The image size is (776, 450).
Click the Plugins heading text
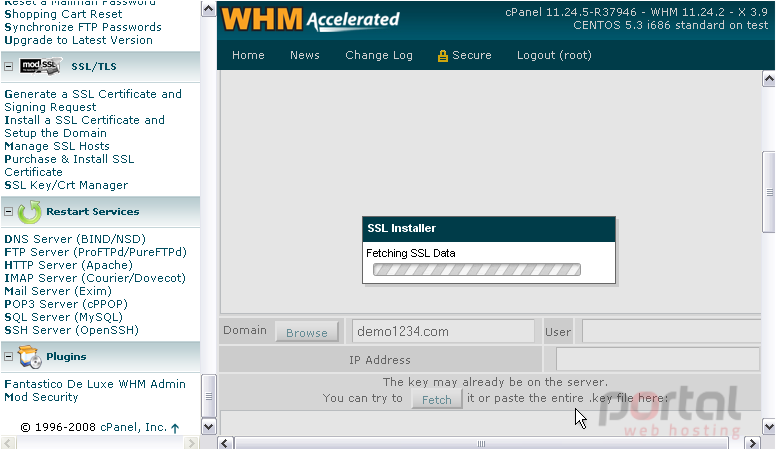(x=66, y=356)
